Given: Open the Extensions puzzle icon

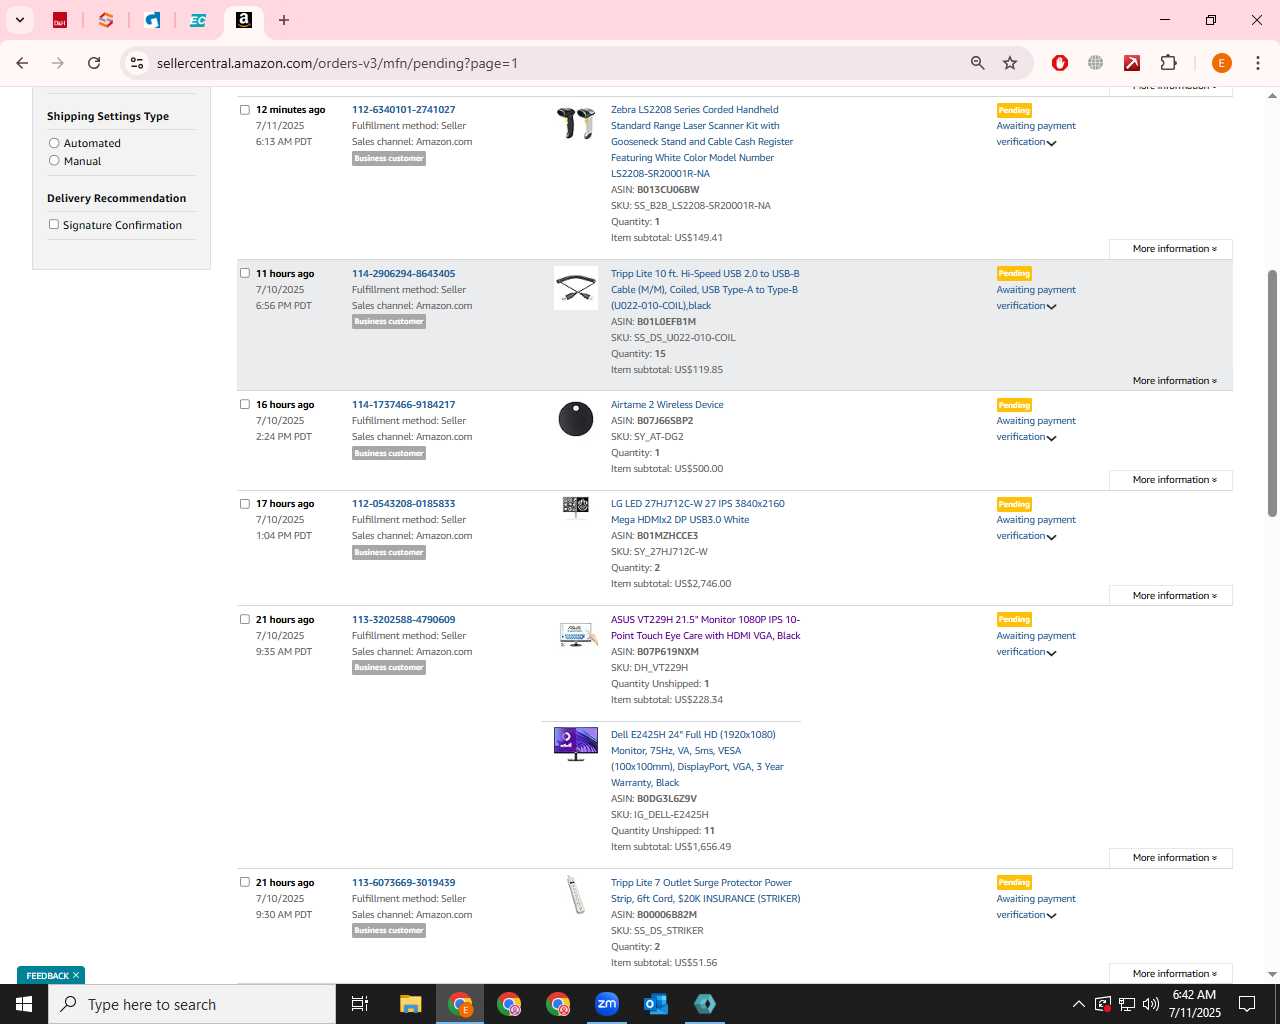Looking at the screenshot, I should point(1168,63).
